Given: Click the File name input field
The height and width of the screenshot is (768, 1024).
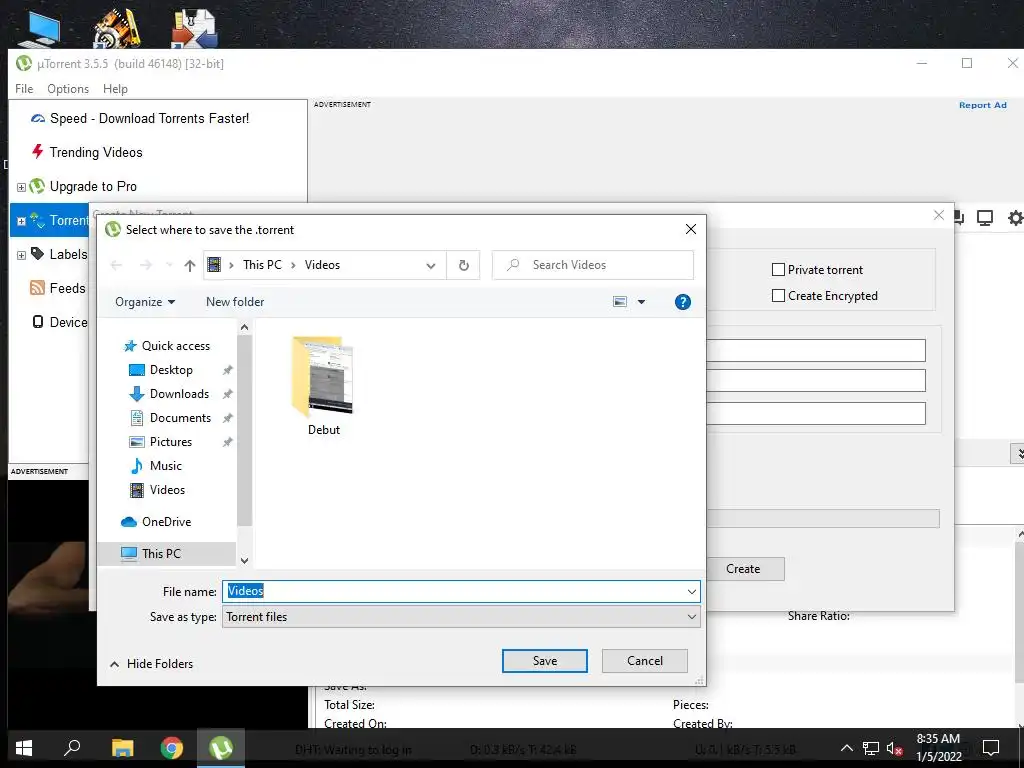Looking at the screenshot, I should coord(452,592).
